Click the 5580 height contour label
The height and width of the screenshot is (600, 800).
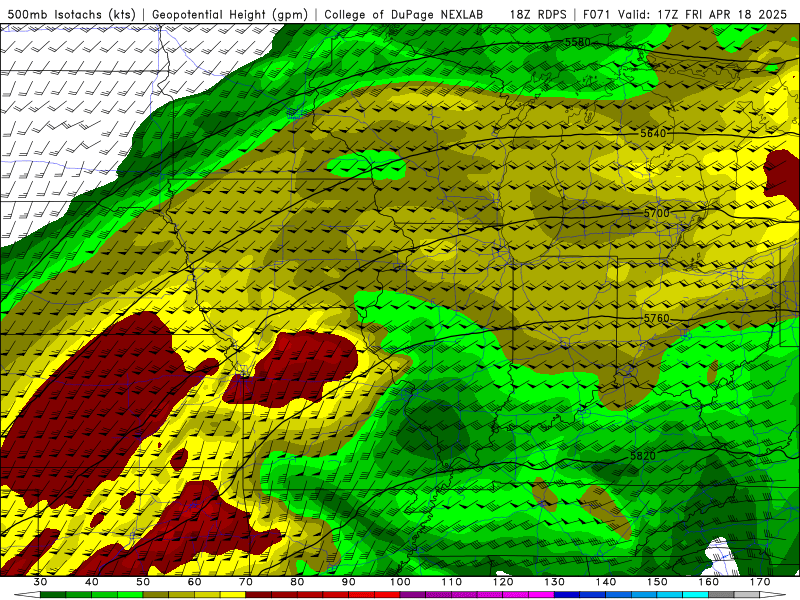[578, 42]
